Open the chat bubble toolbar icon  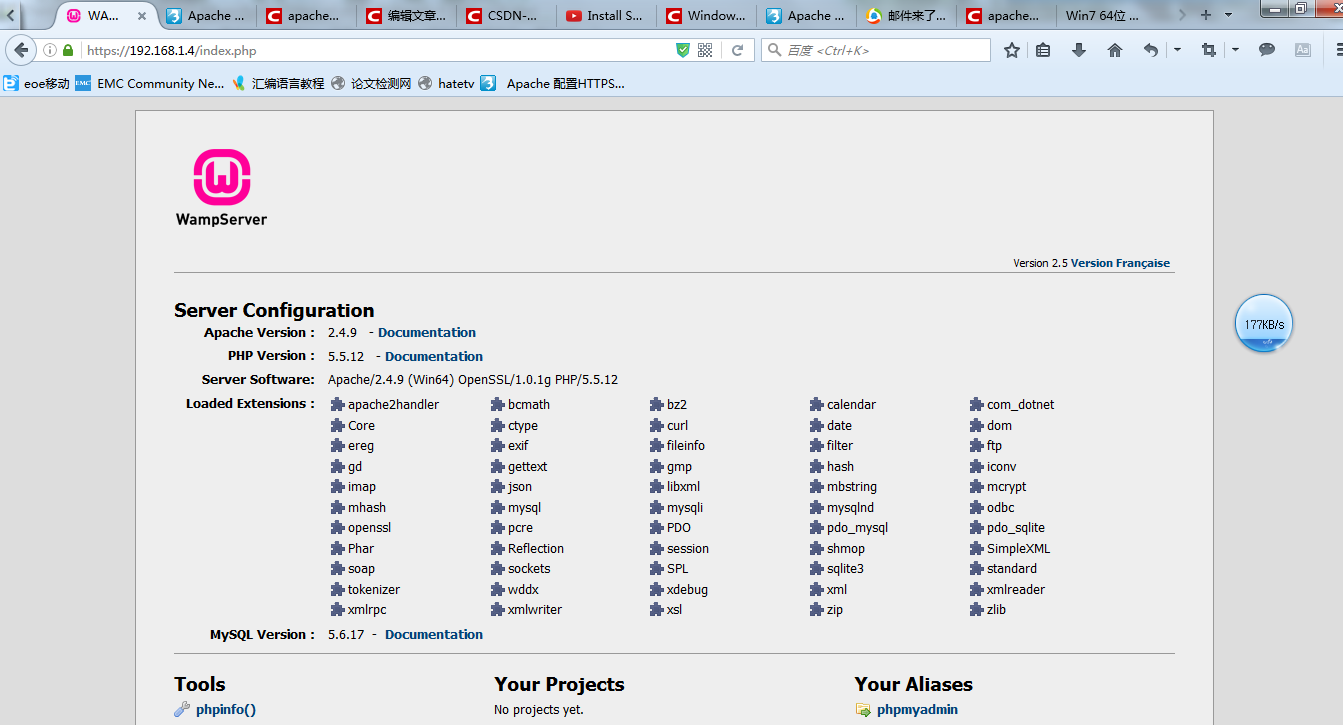[1267, 49]
